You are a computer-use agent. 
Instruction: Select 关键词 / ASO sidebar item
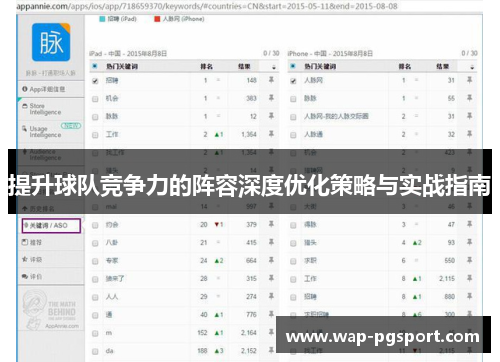click(51, 226)
